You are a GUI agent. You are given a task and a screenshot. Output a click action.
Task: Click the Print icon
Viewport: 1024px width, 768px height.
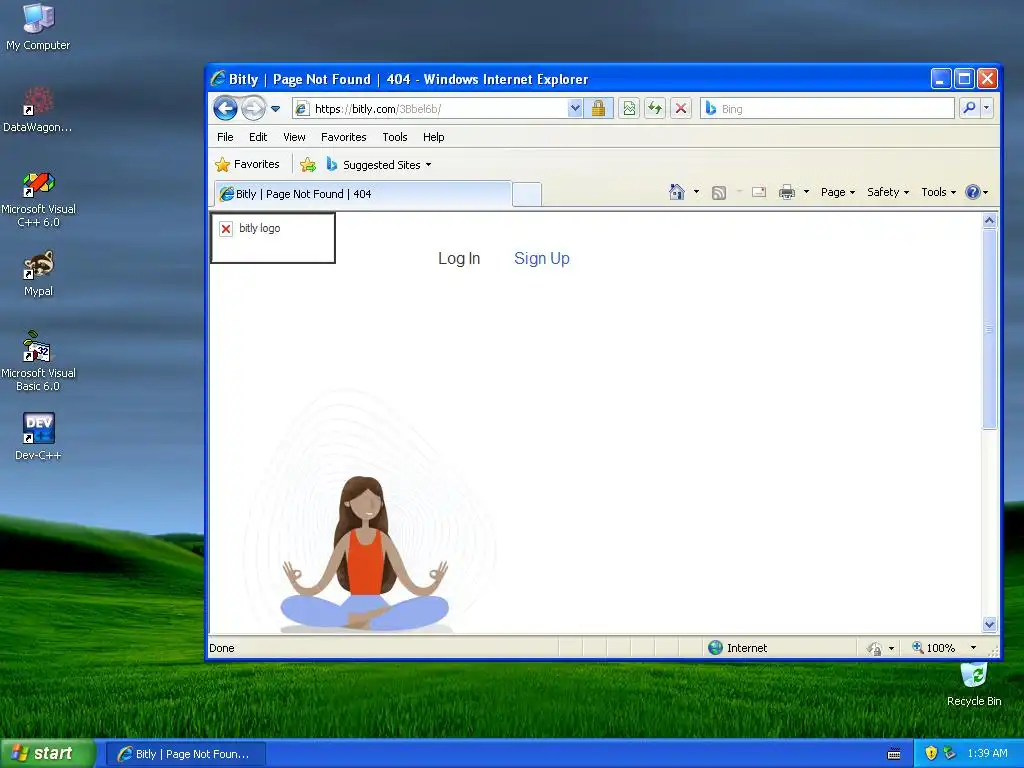(787, 192)
